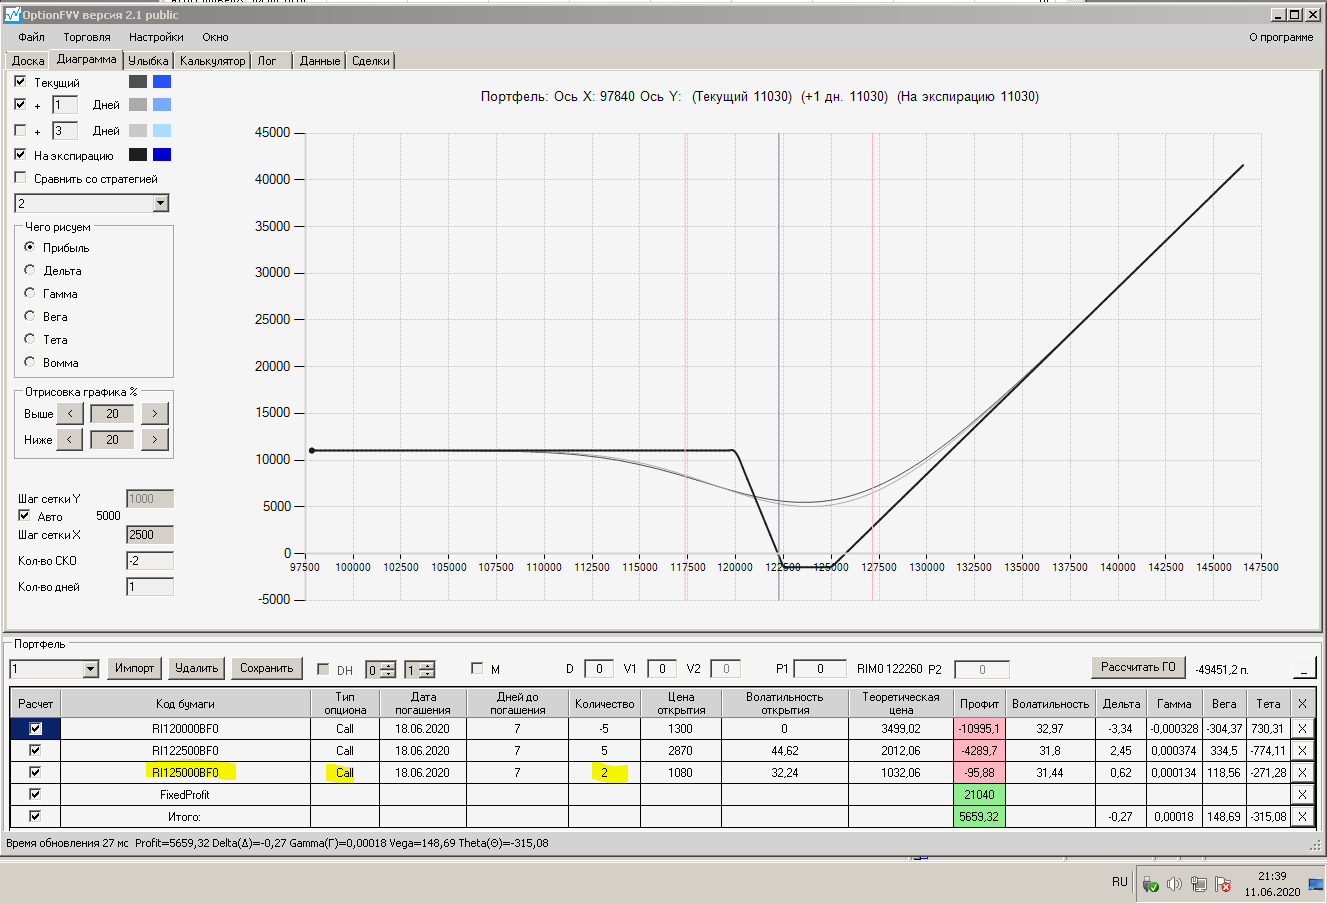The height and width of the screenshot is (904, 1327).
Task: Switch to the Доска tab
Action: (x=28, y=61)
